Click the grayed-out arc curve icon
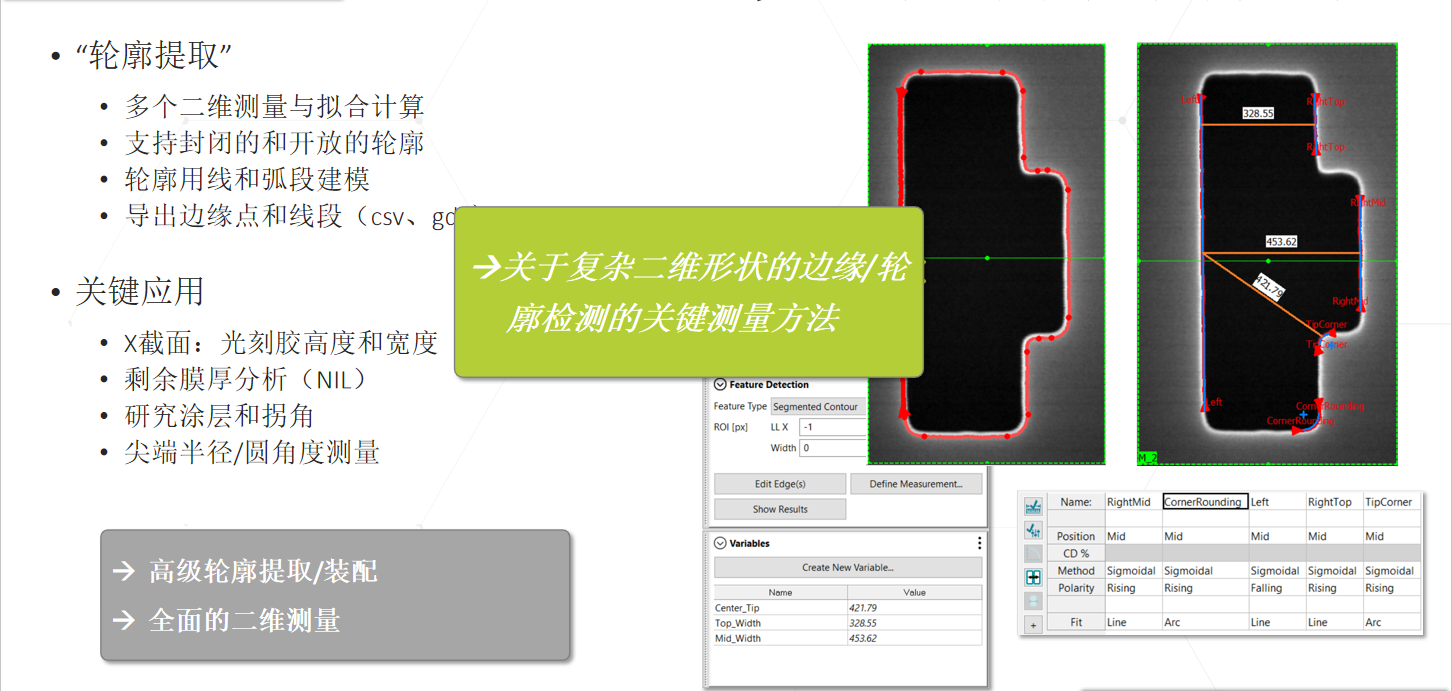This screenshot has width=1452, height=691. [1033, 554]
